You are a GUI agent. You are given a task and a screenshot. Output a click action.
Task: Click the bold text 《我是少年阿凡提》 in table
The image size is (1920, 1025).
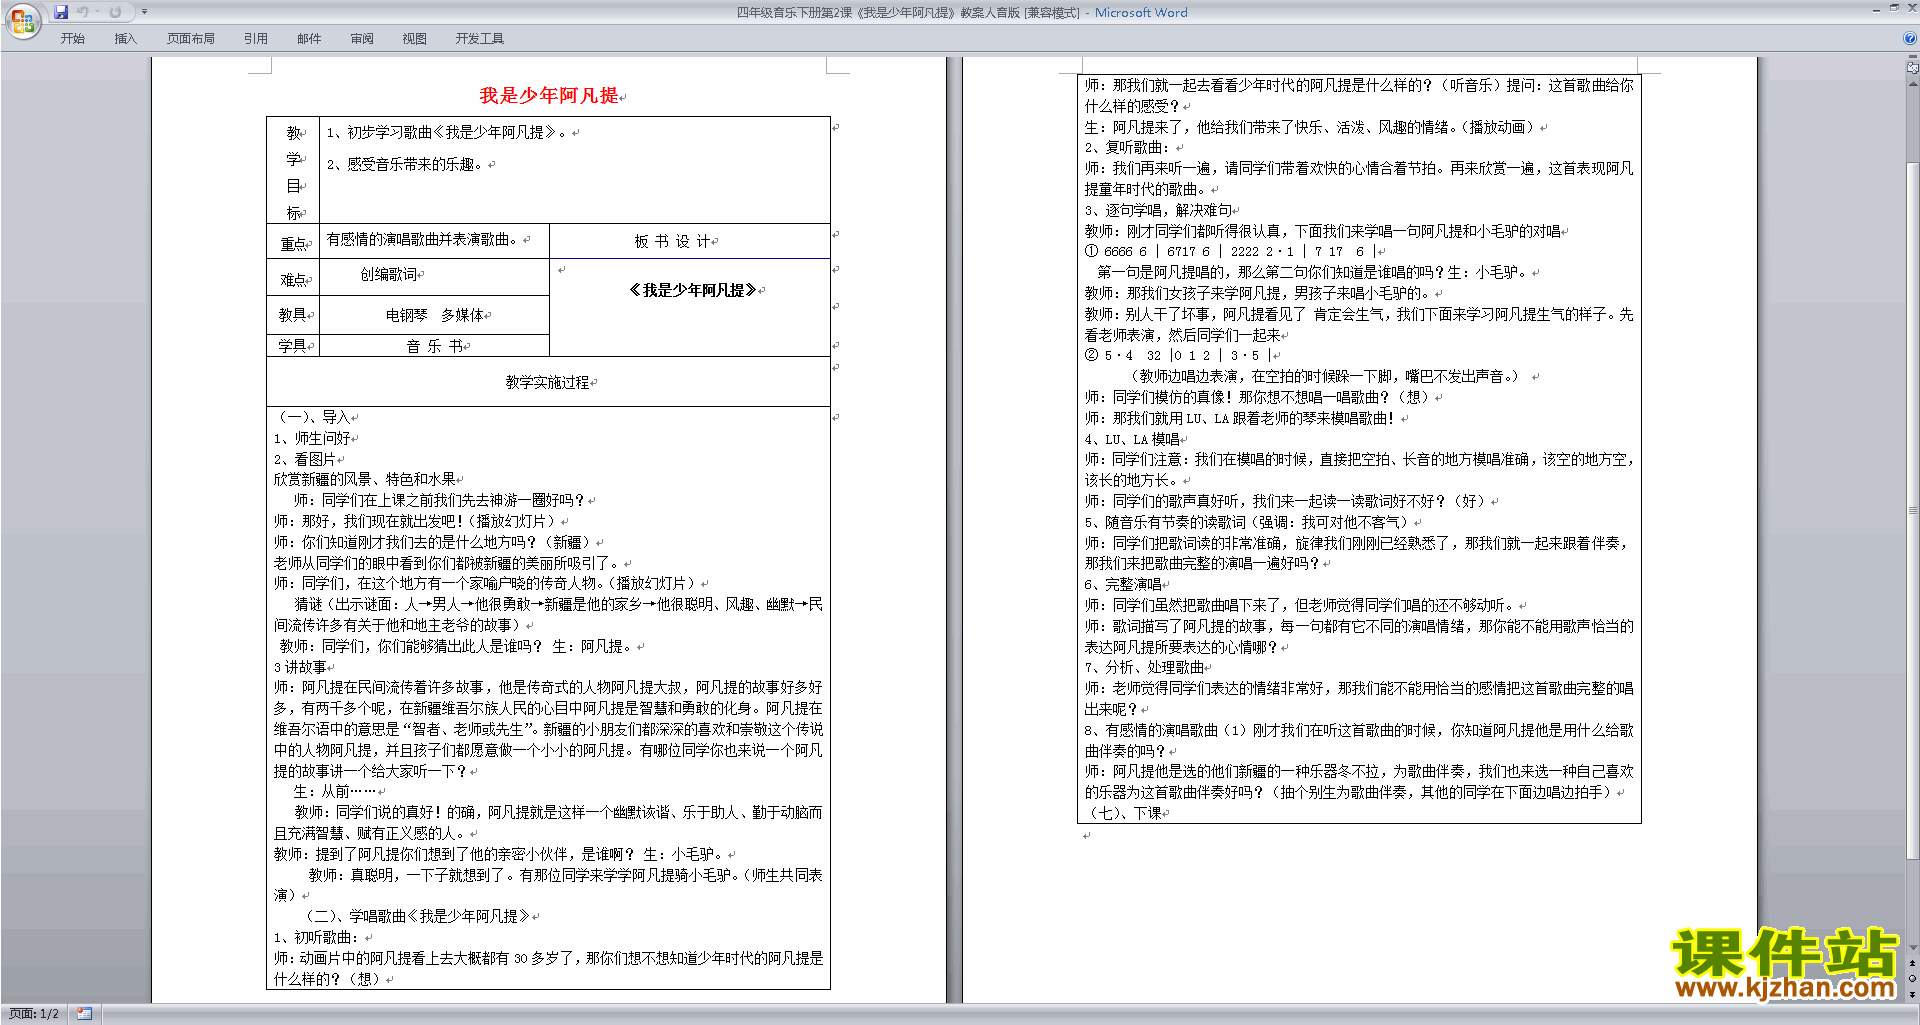pyautogui.click(x=692, y=290)
